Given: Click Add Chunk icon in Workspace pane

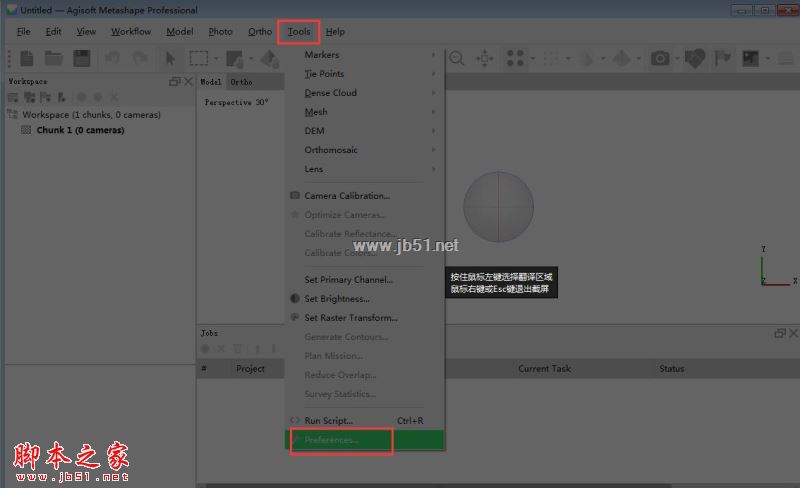Looking at the screenshot, I should click(x=13, y=97).
